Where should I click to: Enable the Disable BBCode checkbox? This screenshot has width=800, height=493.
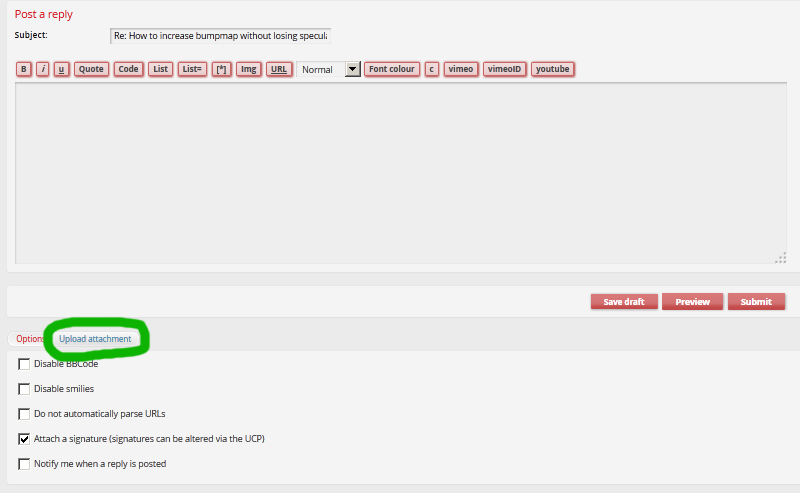tap(24, 364)
